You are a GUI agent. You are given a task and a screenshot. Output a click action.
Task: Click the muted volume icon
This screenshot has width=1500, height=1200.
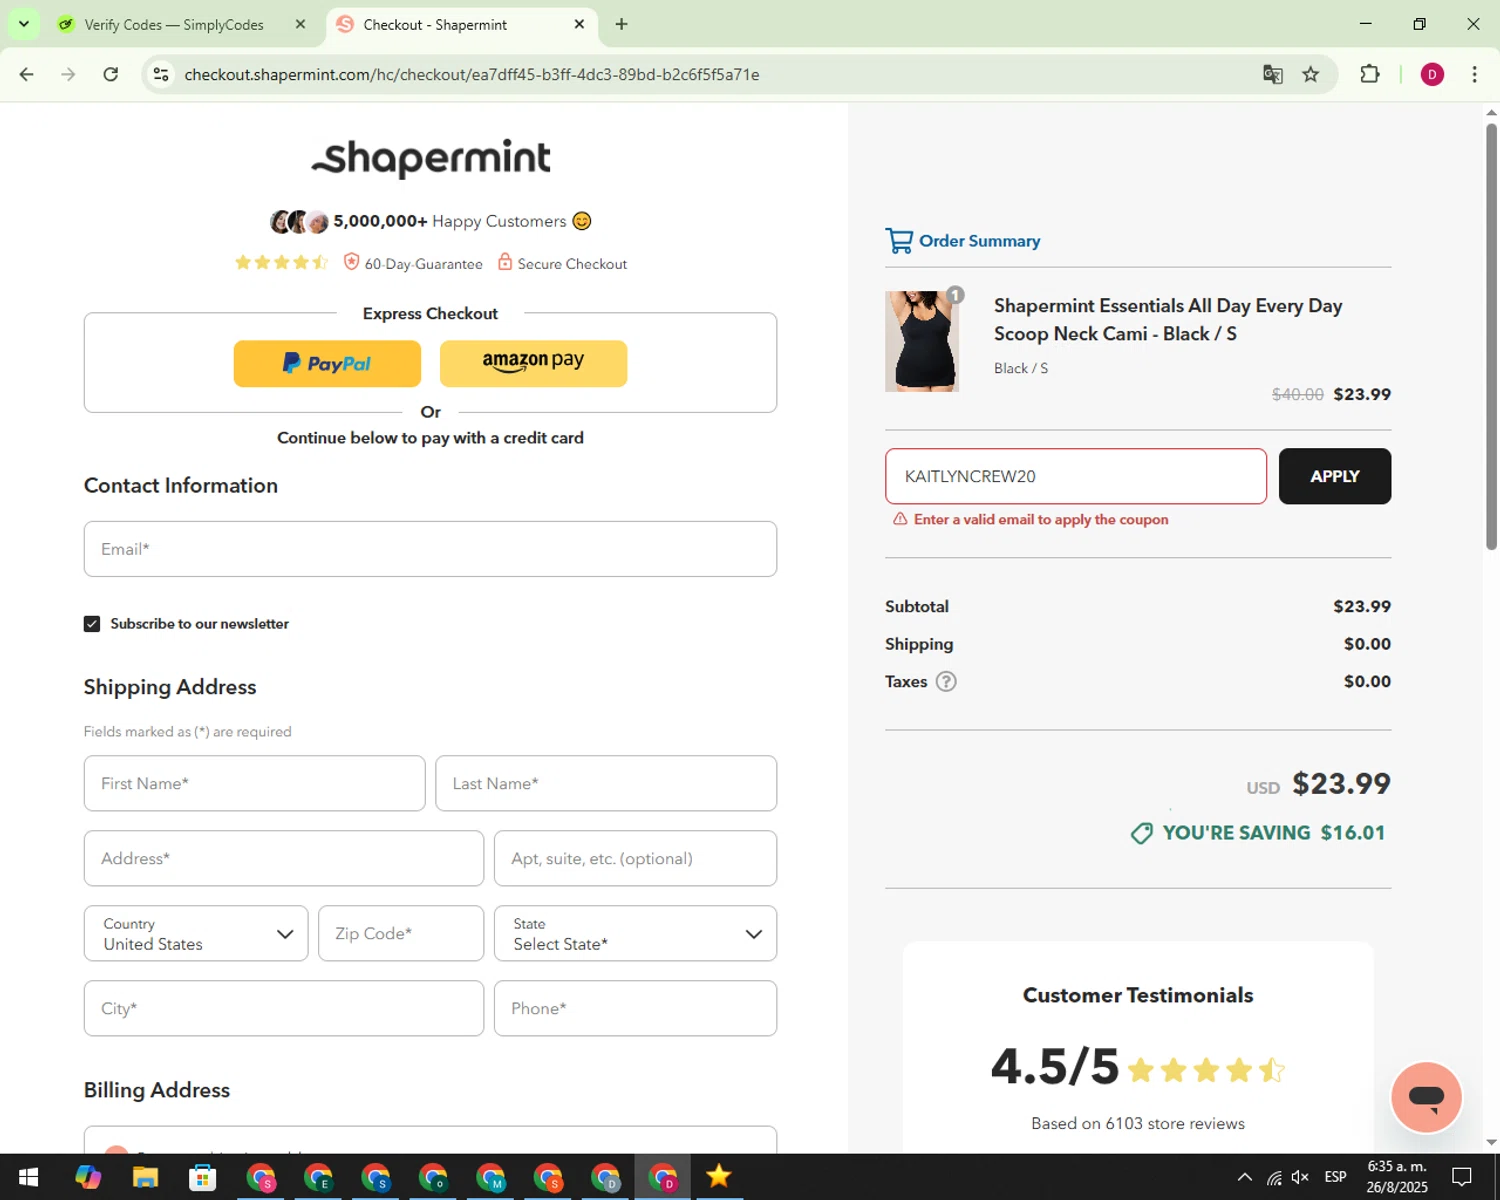pyautogui.click(x=1301, y=1177)
